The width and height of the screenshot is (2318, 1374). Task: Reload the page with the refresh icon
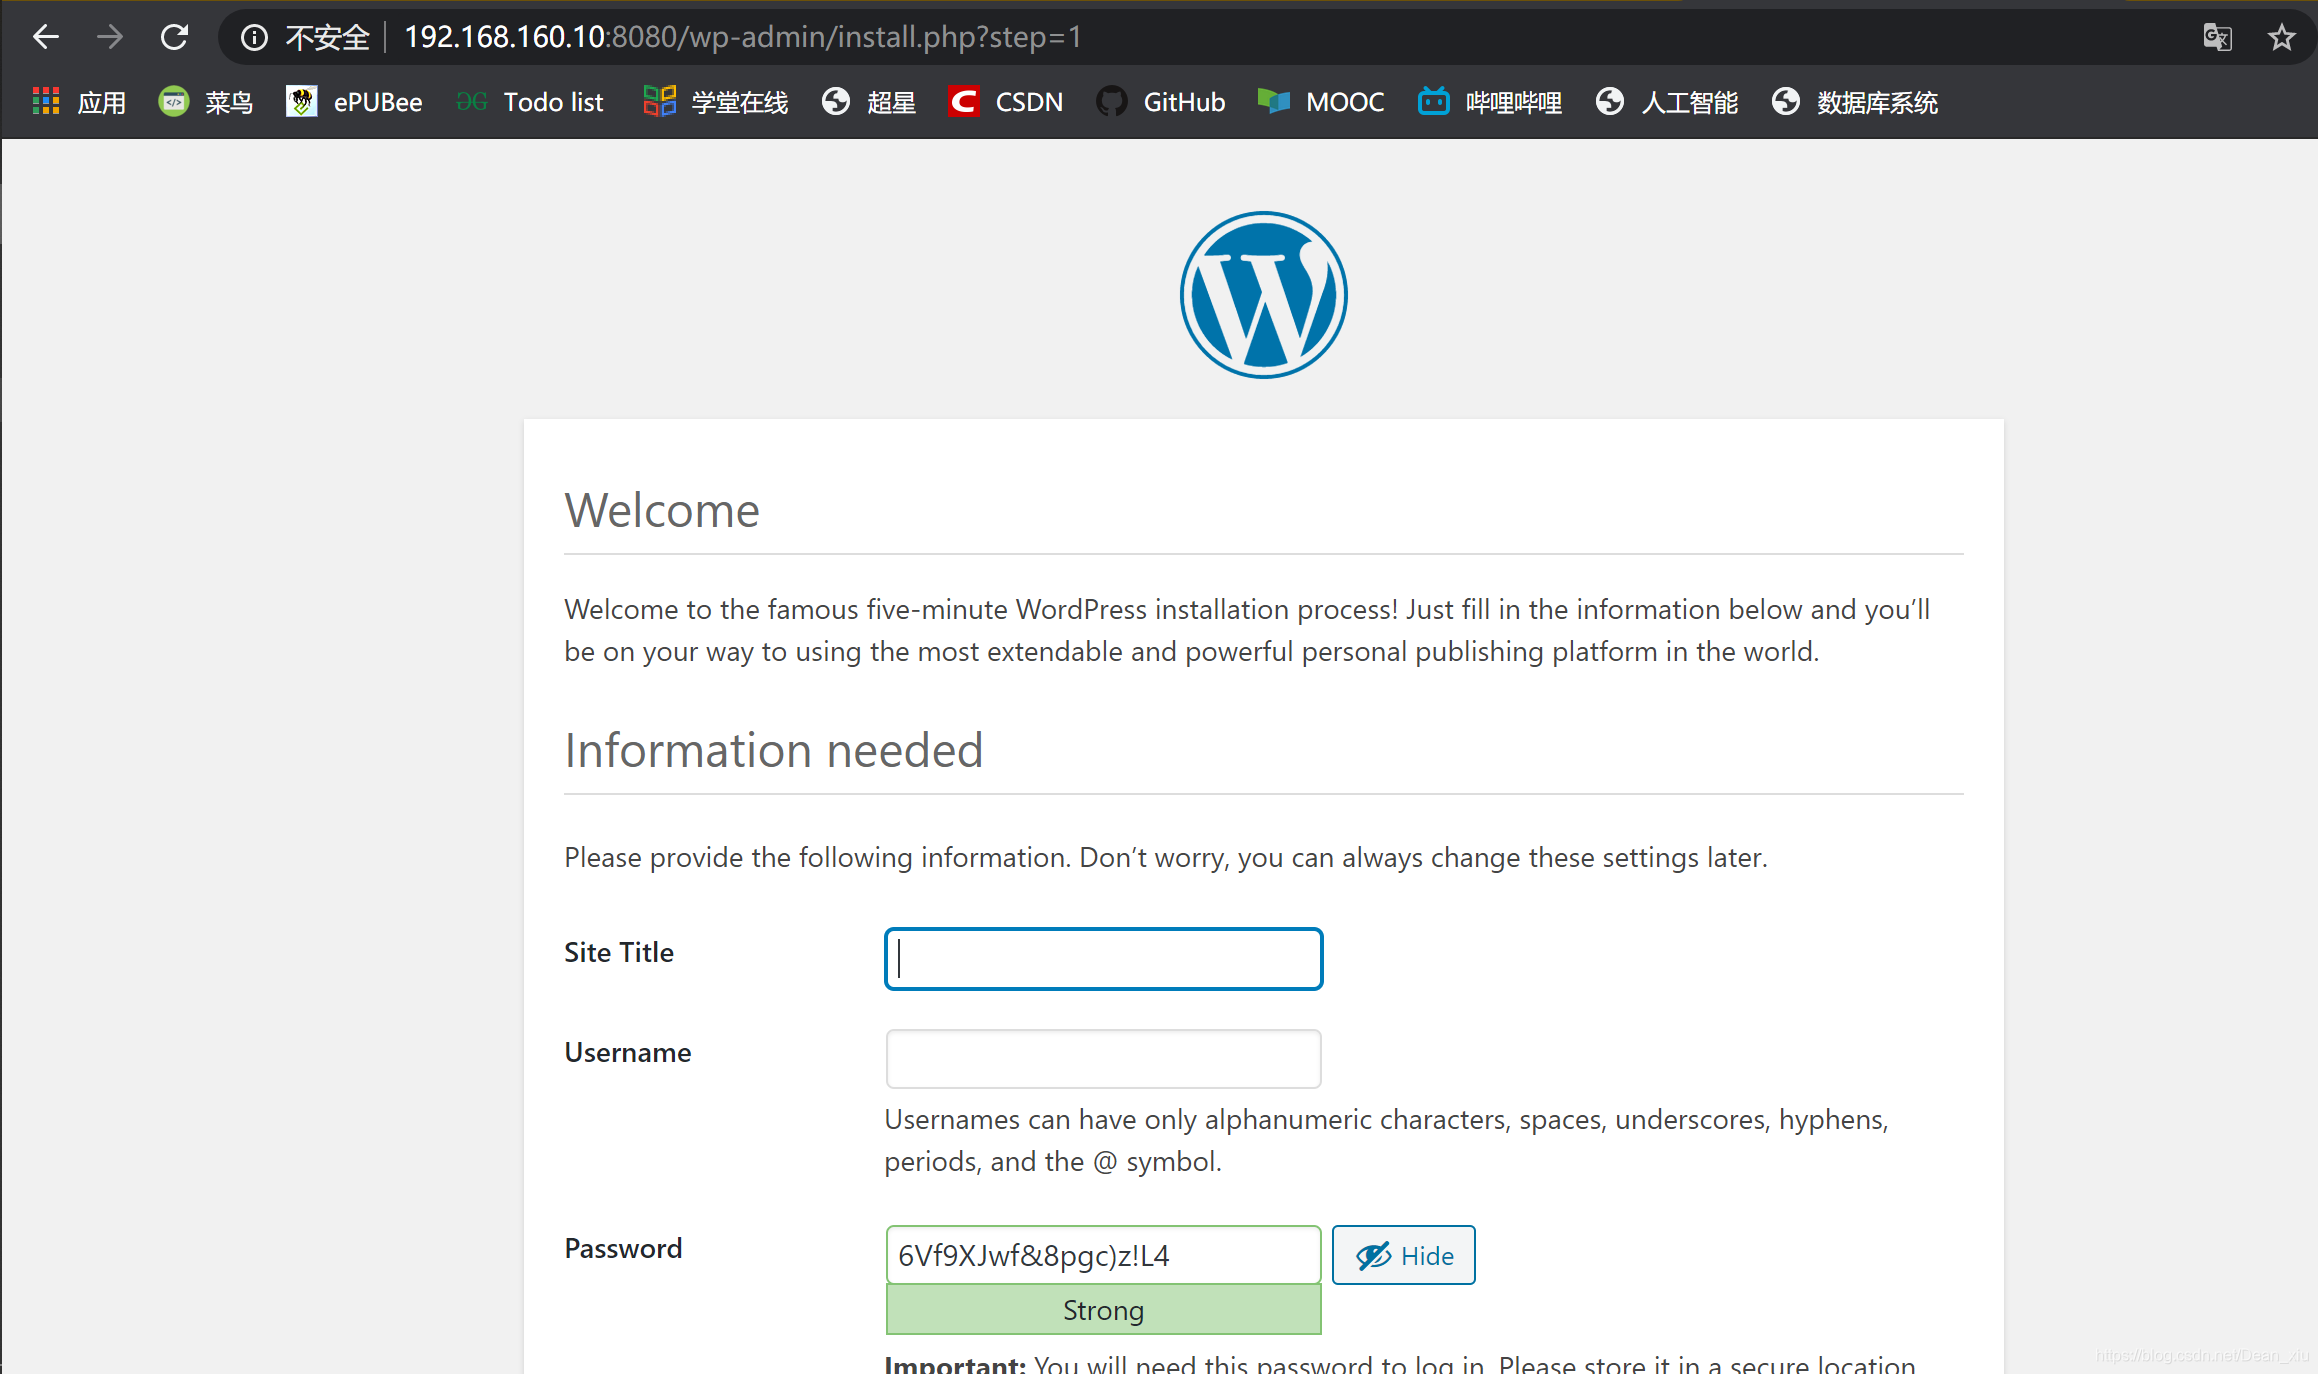click(175, 38)
